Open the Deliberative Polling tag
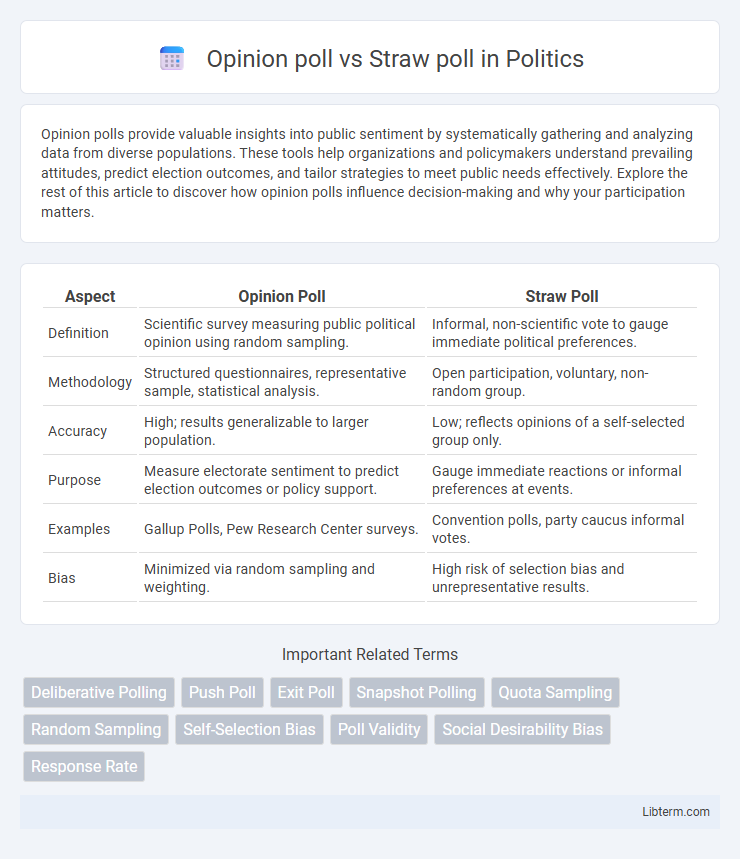This screenshot has width=740, height=859. pyautogui.click(x=99, y=692)
